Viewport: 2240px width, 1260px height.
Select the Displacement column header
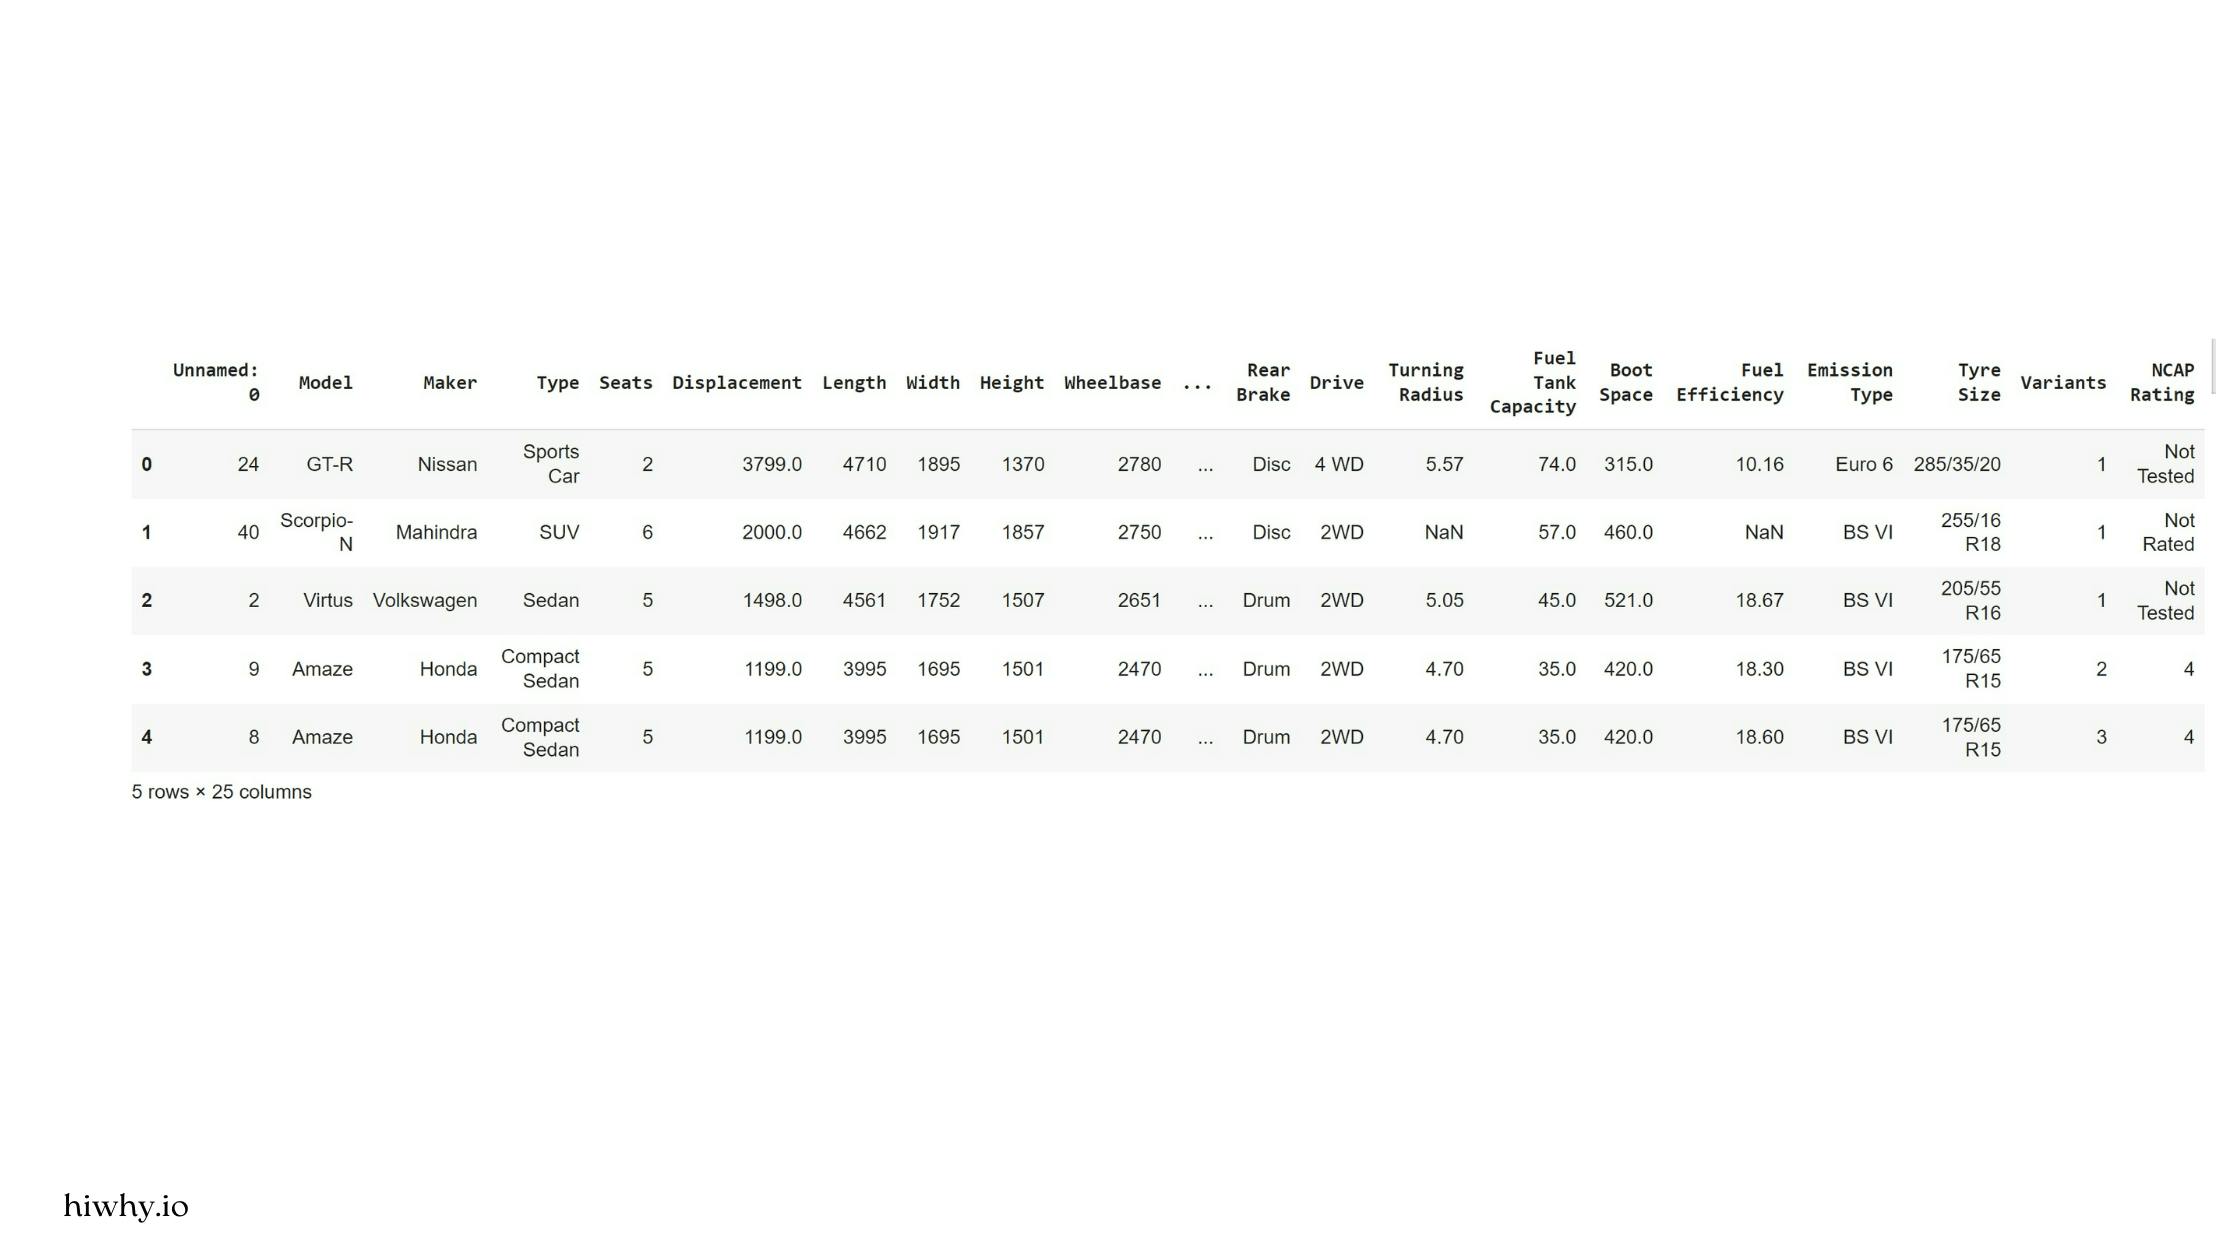pos(737,382)
